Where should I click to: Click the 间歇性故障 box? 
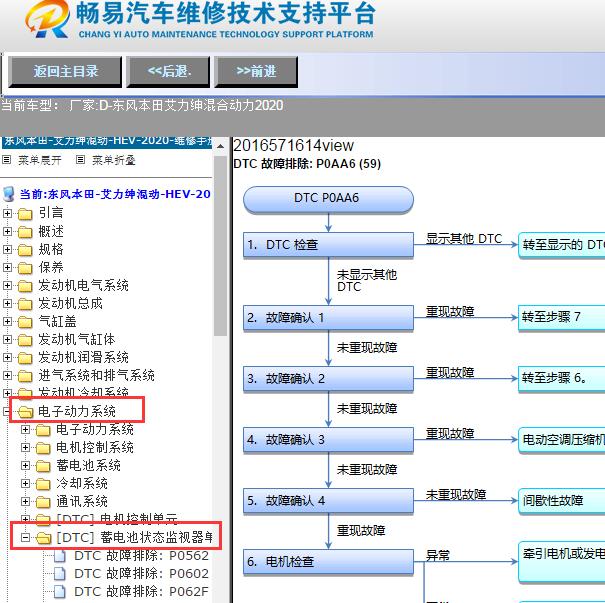[561, 500]
